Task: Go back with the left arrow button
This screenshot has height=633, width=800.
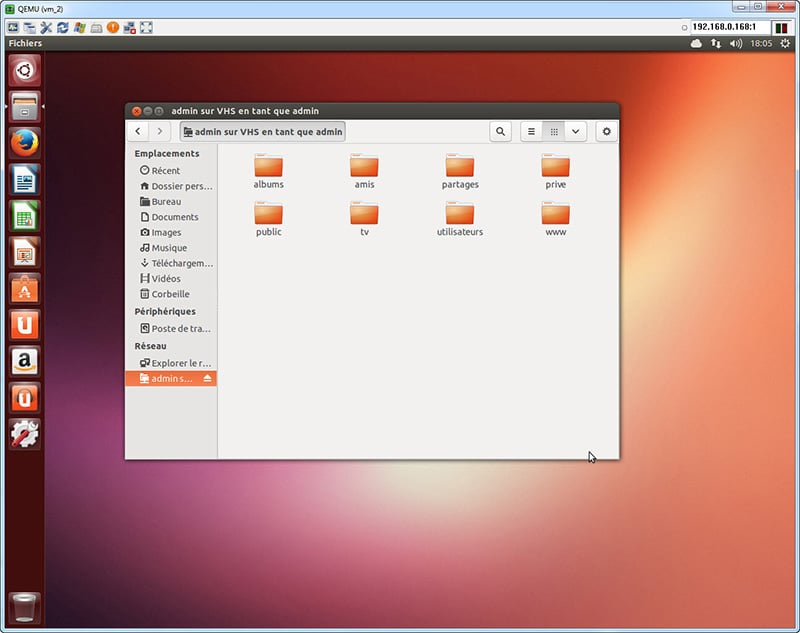Action: [138, 132]
